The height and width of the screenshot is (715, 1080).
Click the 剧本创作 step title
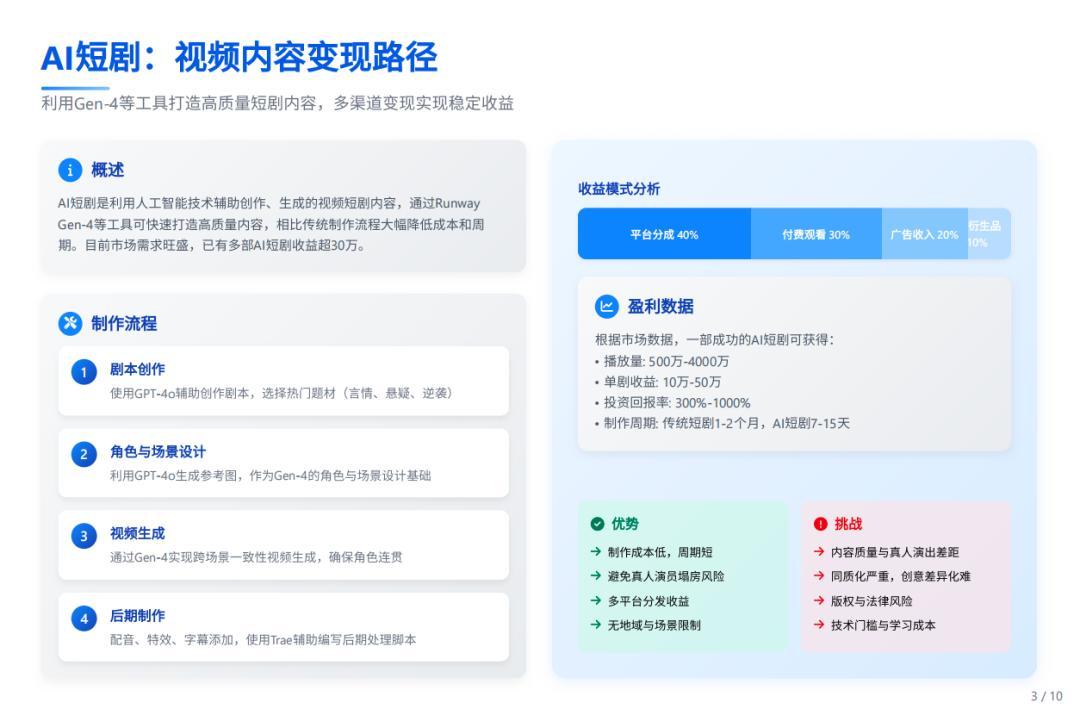(x=138, y=369)
